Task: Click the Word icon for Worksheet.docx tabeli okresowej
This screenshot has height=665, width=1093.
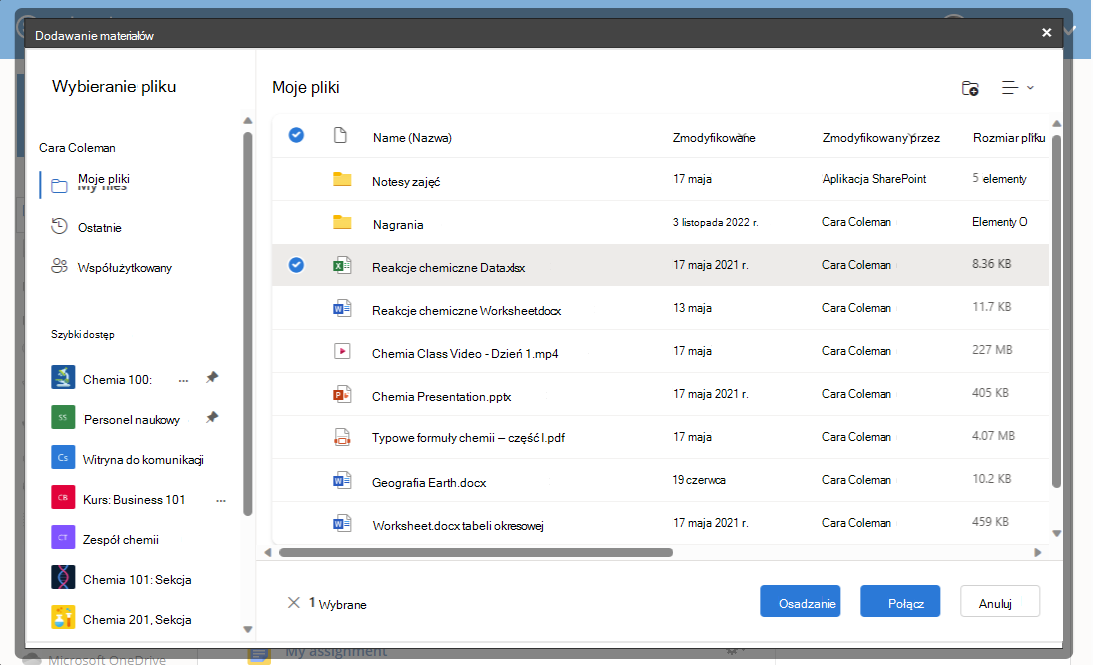Action: coord(342,523)
